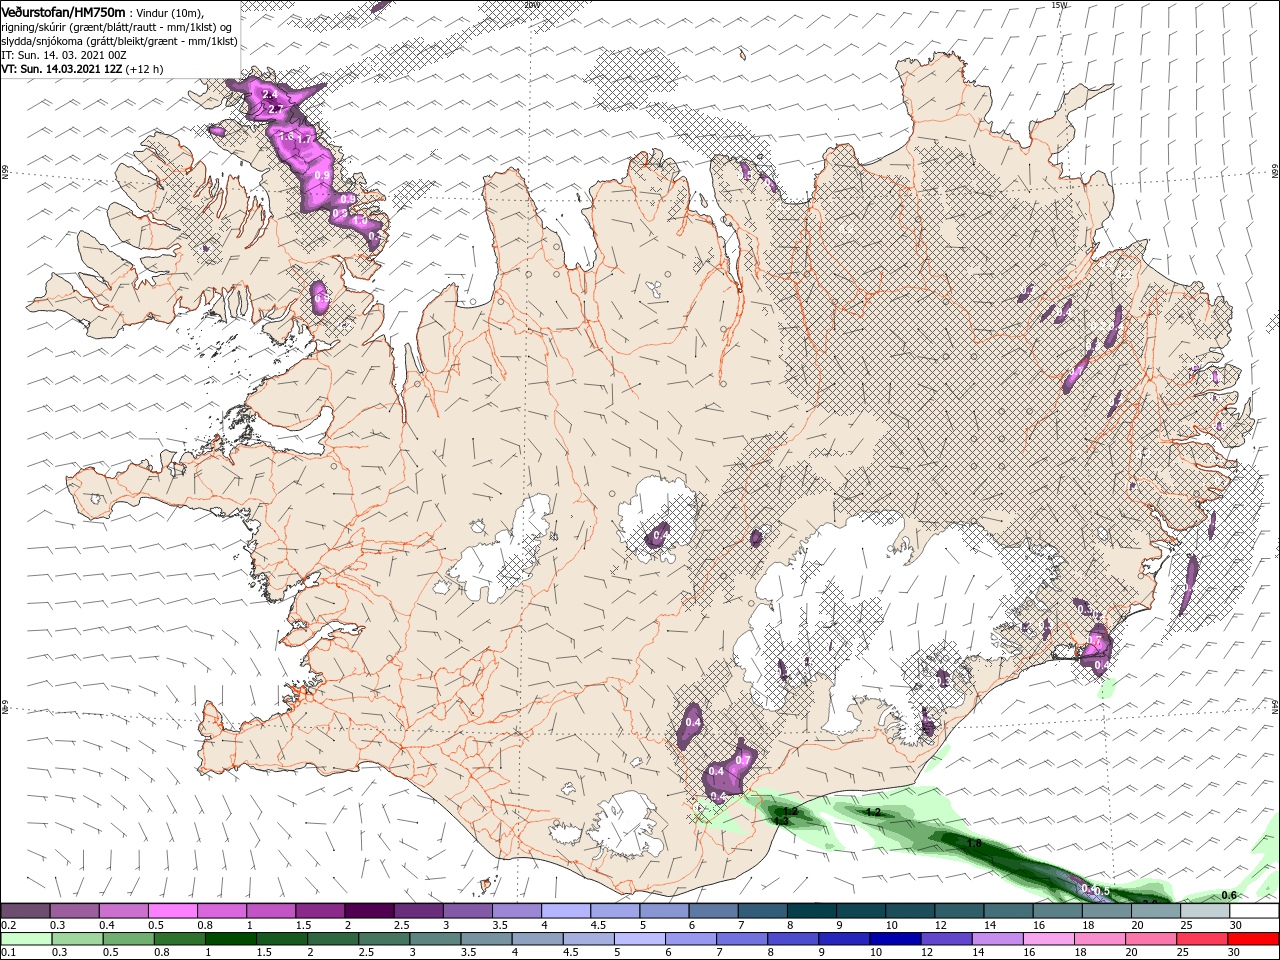Viewport: 1280px width, 960px height.
Task: Pick the pale green 0.1 swatch in rain legend
Action: click(x=26, y=939)
